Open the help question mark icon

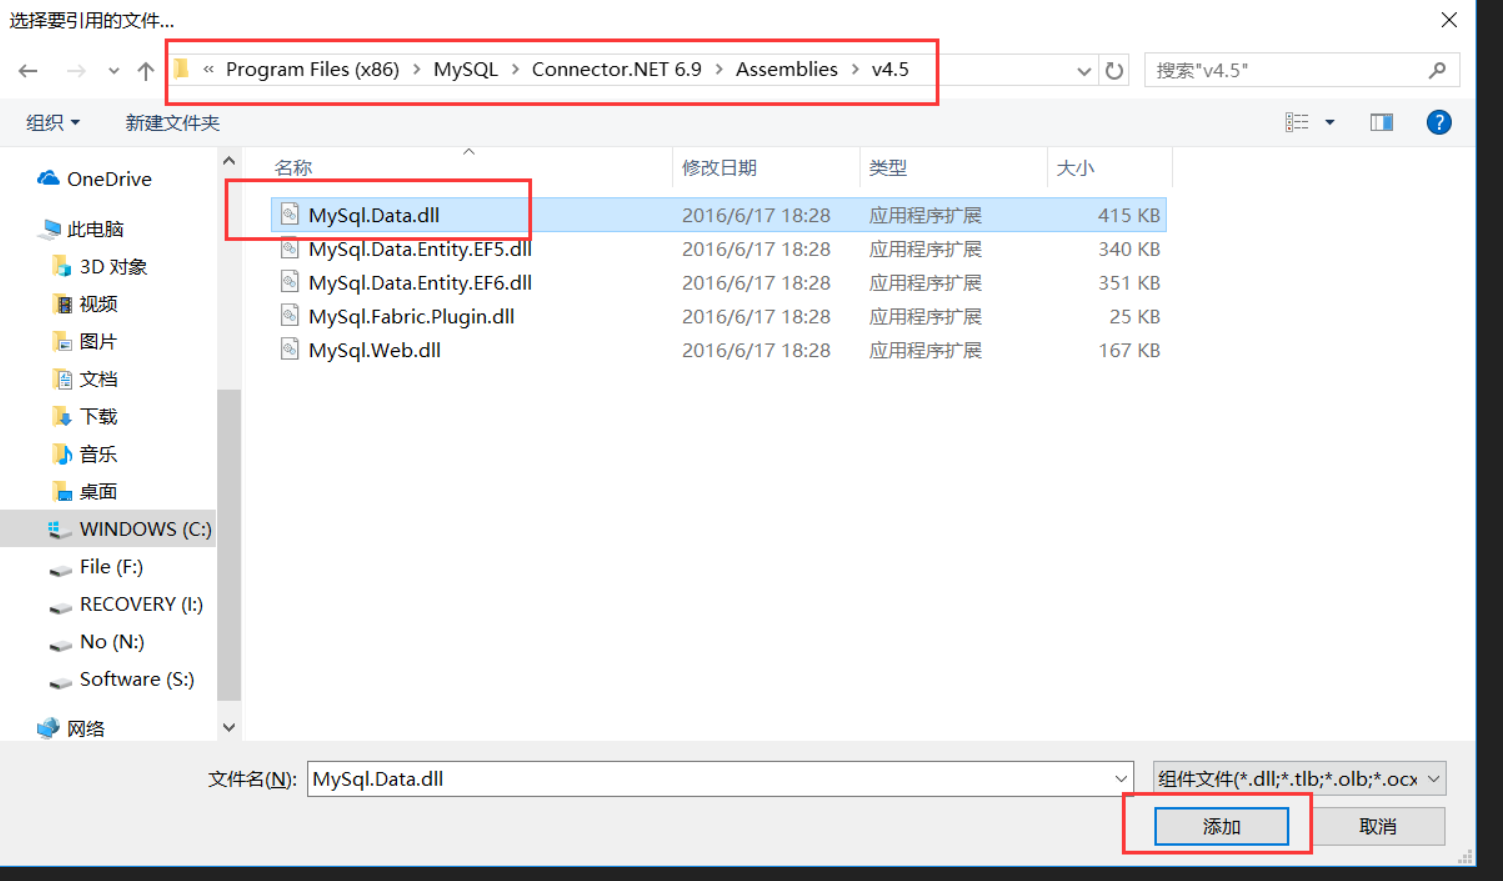[x=1438, y=122]
